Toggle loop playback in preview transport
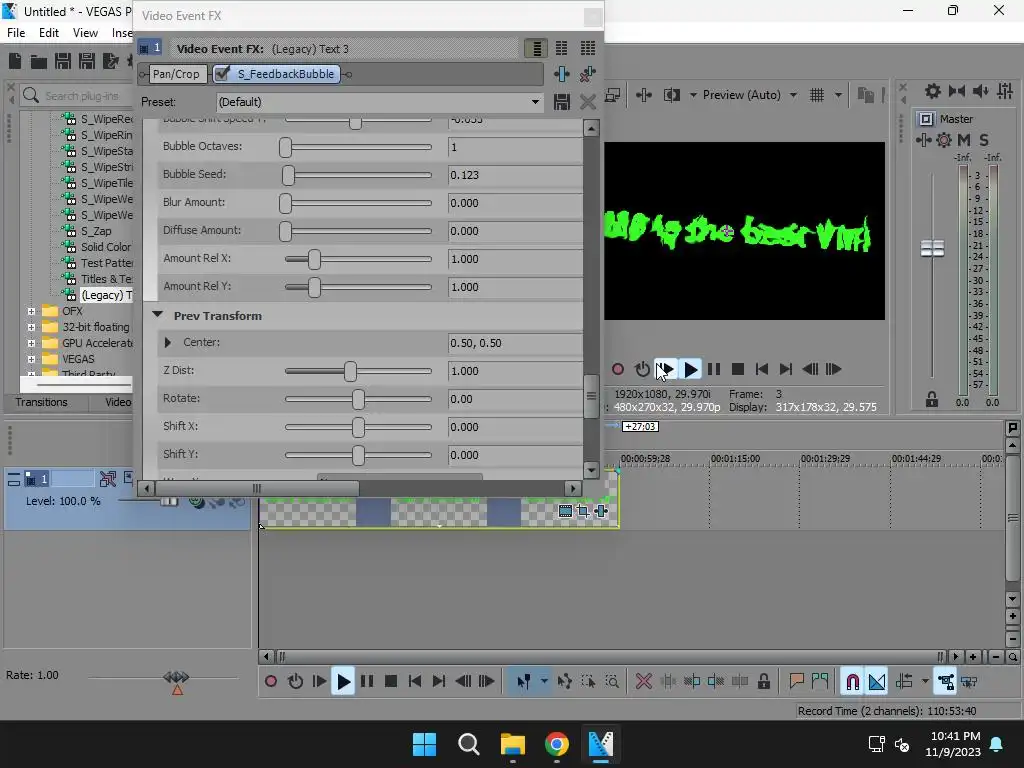Screen dimensions: 1024x768 (642, 370)
